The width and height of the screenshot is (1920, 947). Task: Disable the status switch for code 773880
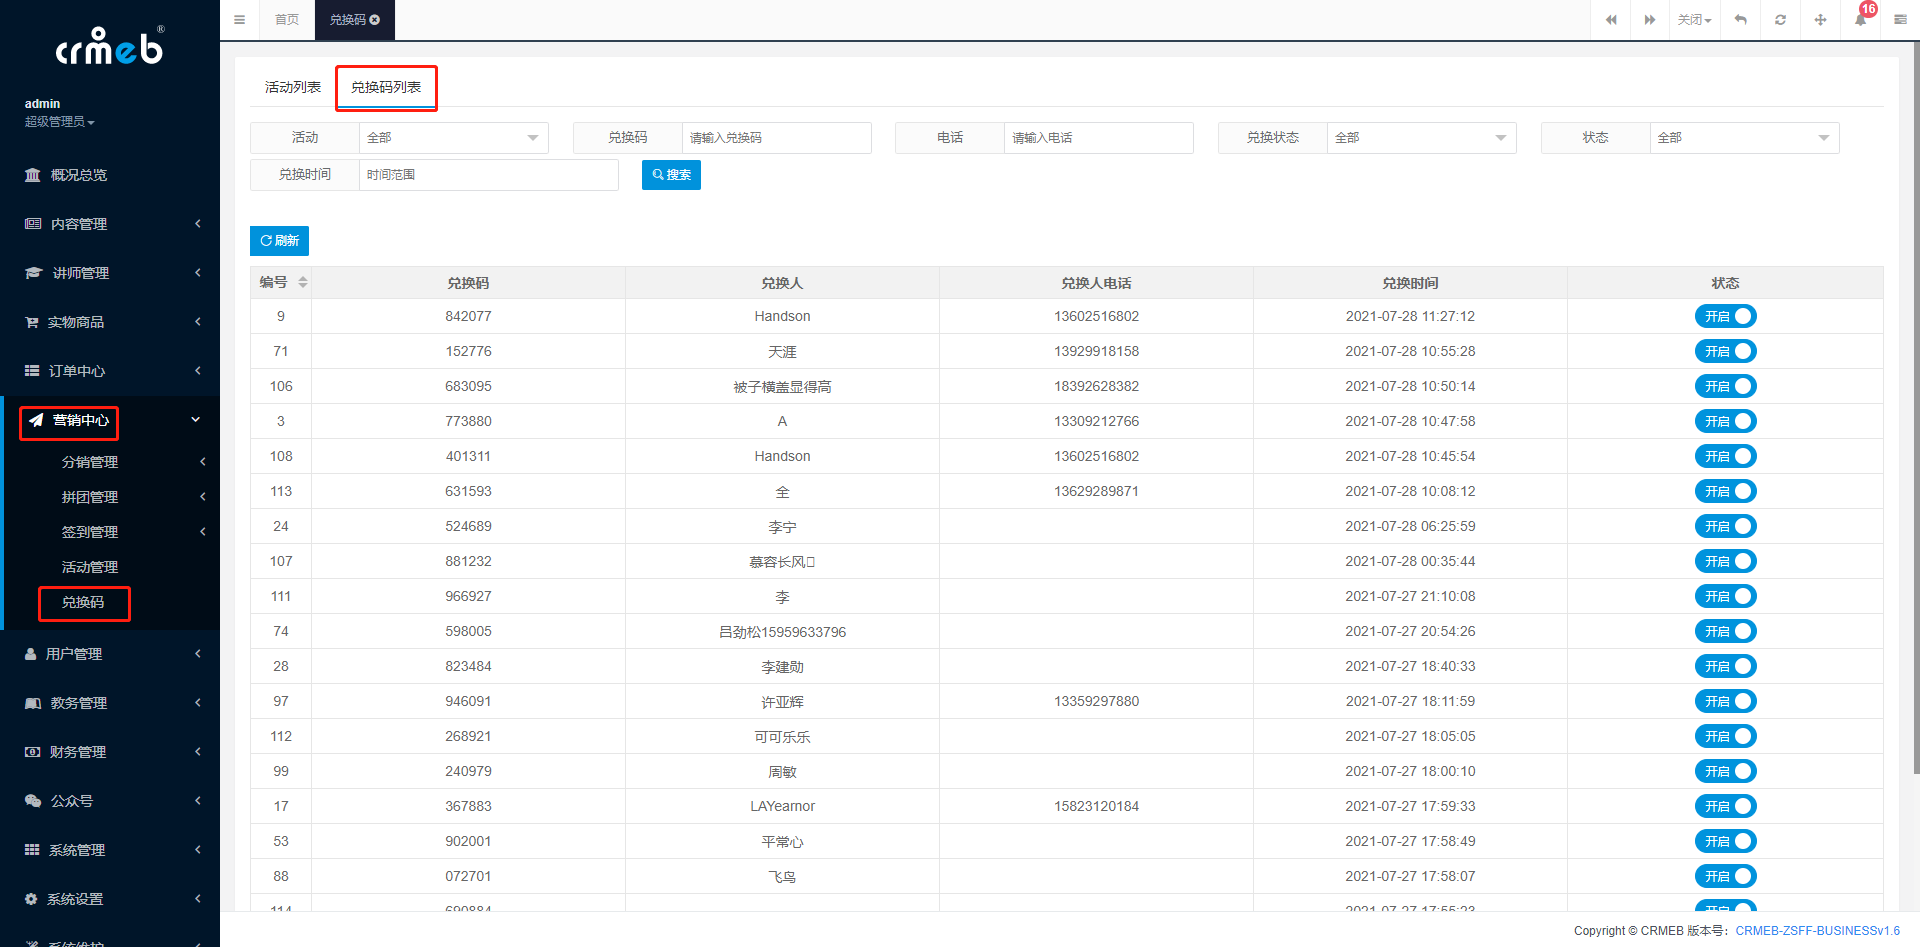[1725, 421]
